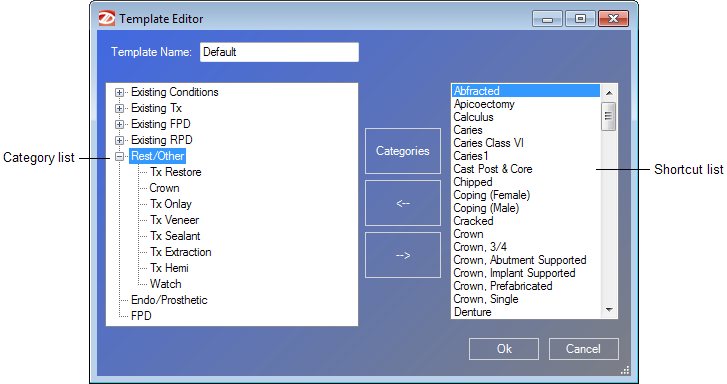The width and height of the screenshot is (727, 384).
Task: Select Tx Sealant tree item
Action: 175,236
